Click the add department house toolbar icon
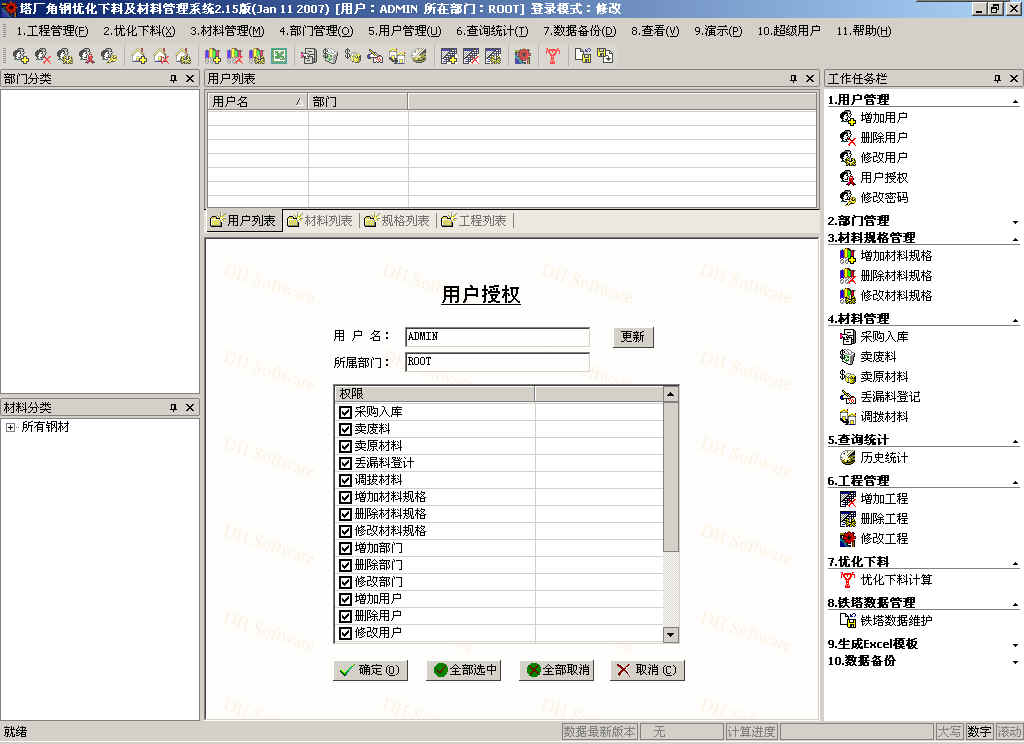The width and height of the screenshot is (1024, 744). [x=138, y=56]
